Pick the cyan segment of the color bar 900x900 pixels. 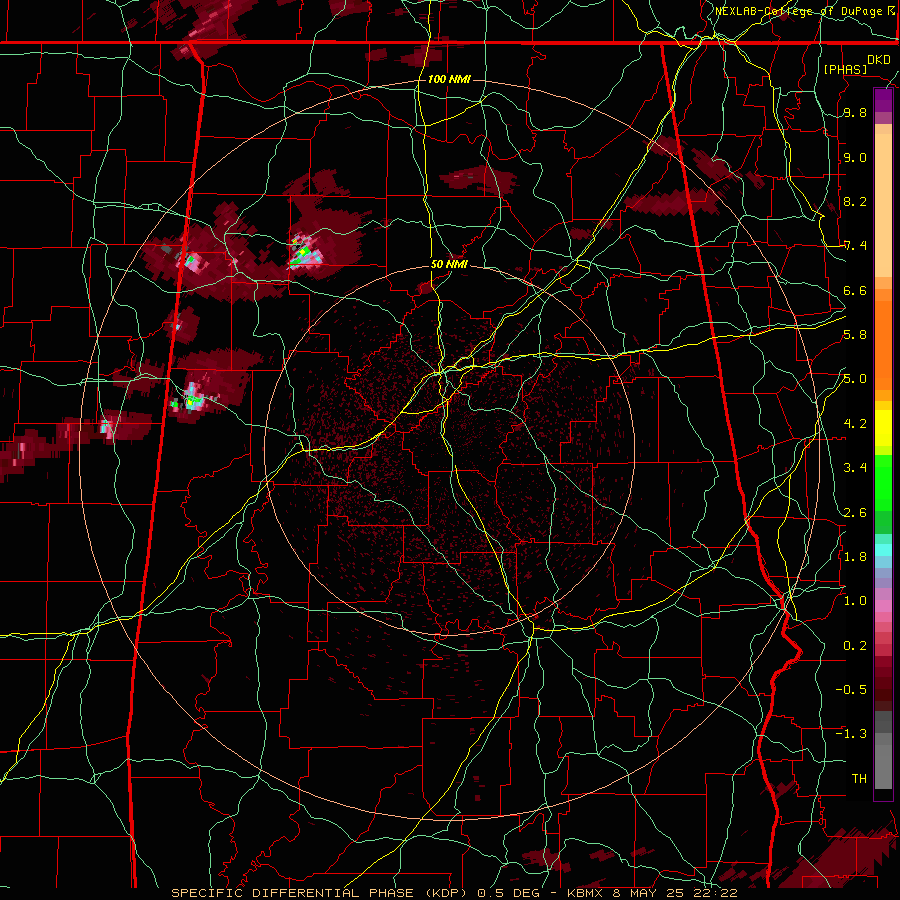[883, 550]
